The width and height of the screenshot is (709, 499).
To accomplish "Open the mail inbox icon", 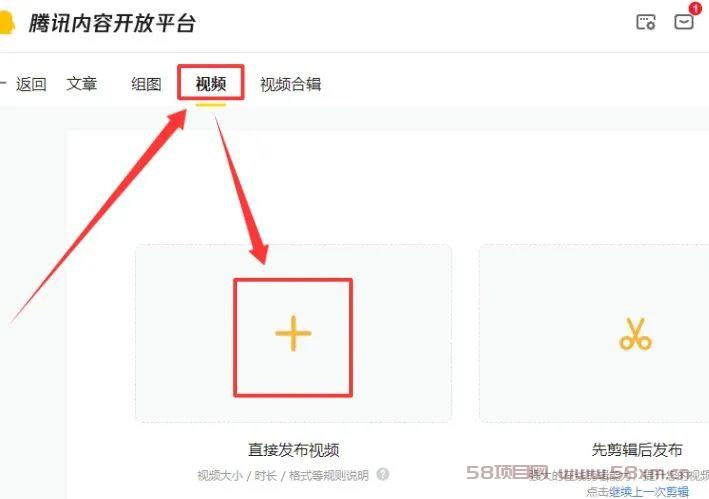I will tap(684, 22).
